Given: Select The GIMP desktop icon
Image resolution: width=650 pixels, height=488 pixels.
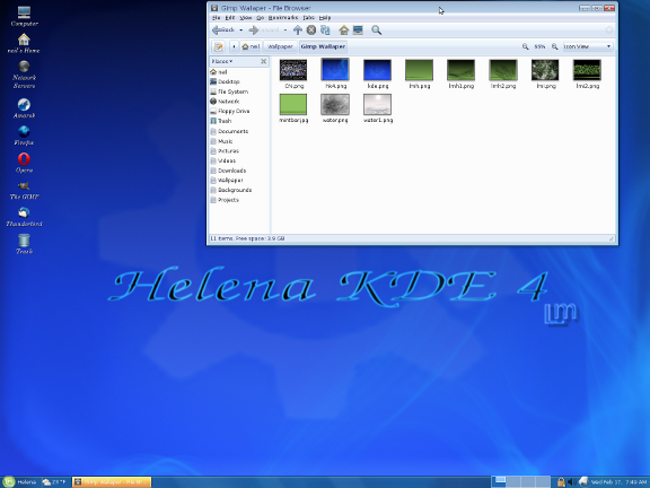Looking at the screenshot, I should [x=24, y=190].
